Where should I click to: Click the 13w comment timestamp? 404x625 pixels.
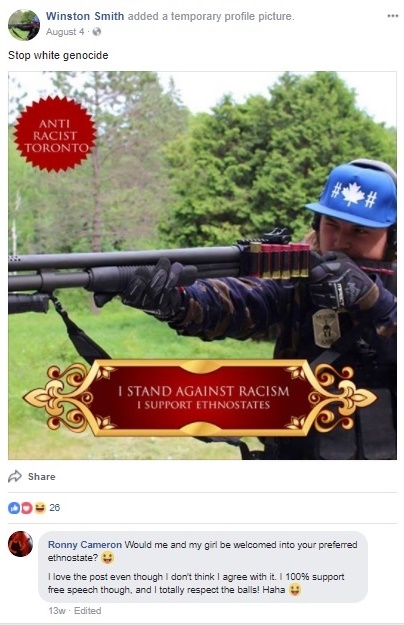tap(57, 611)
